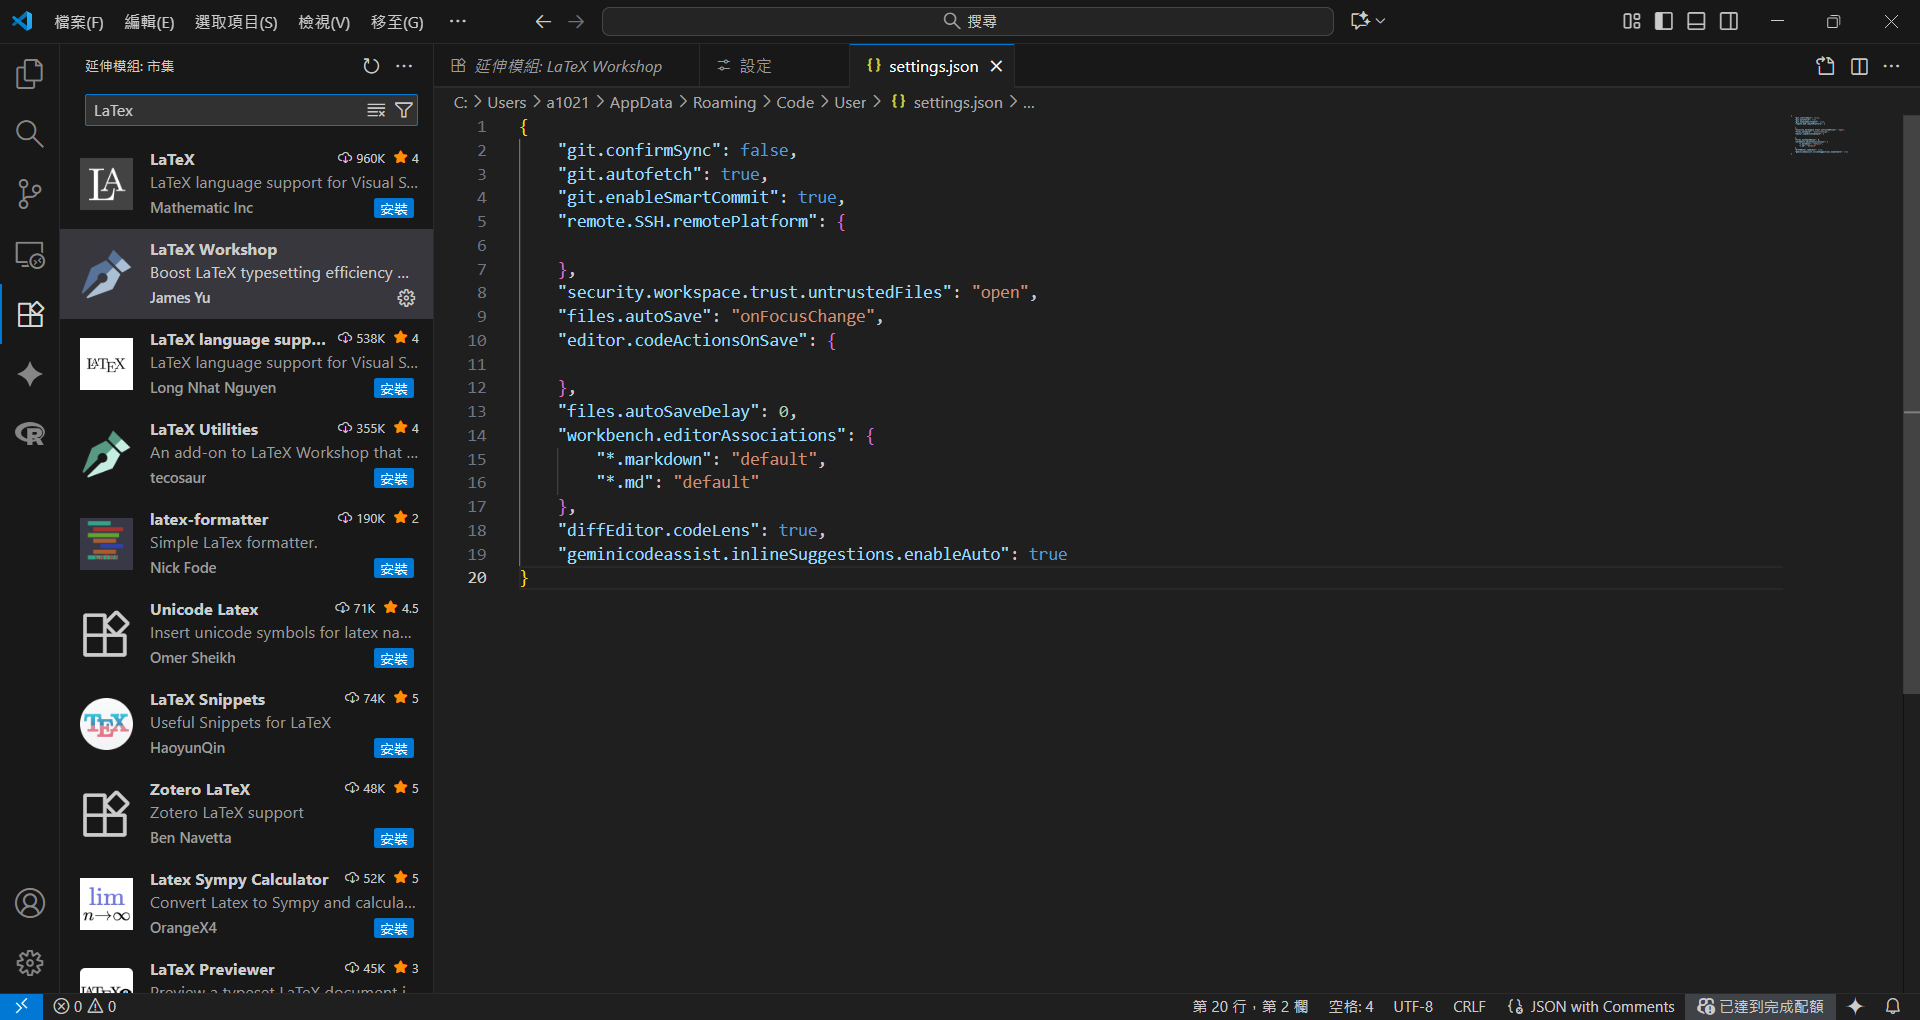Click settings.json breadcrumb segment

tap(947, 102)
